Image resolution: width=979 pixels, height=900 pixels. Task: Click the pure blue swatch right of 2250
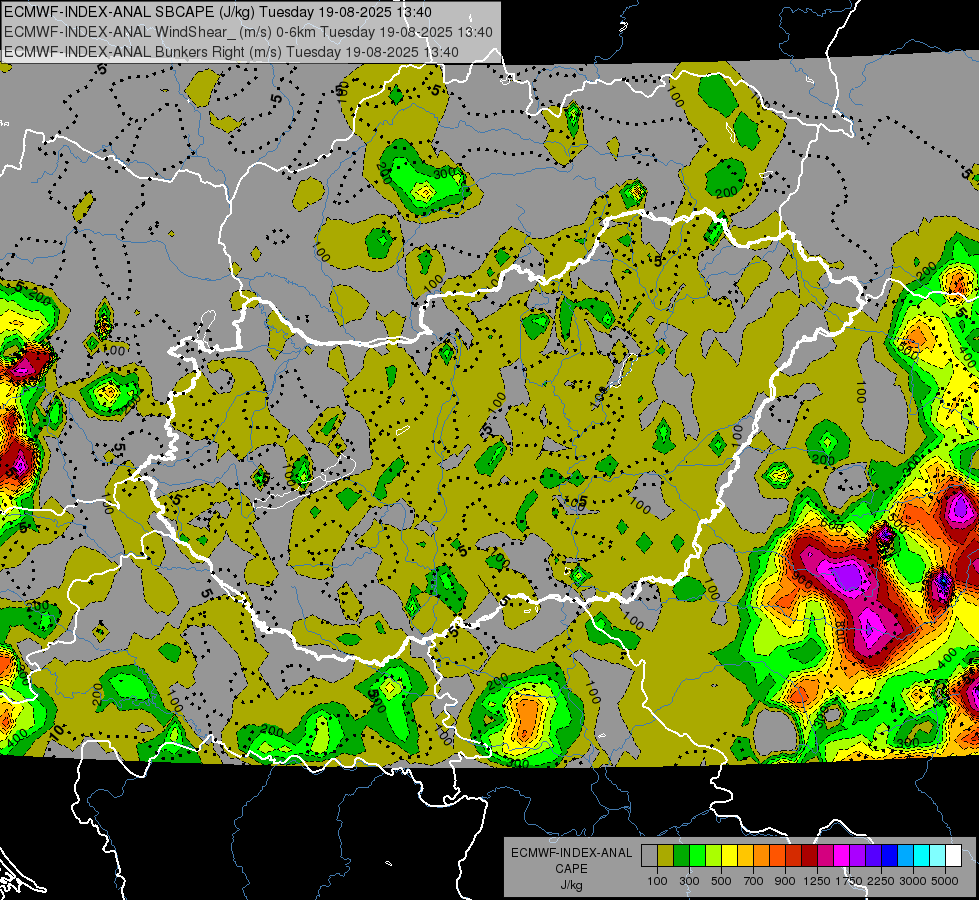(x=889, y=855)
